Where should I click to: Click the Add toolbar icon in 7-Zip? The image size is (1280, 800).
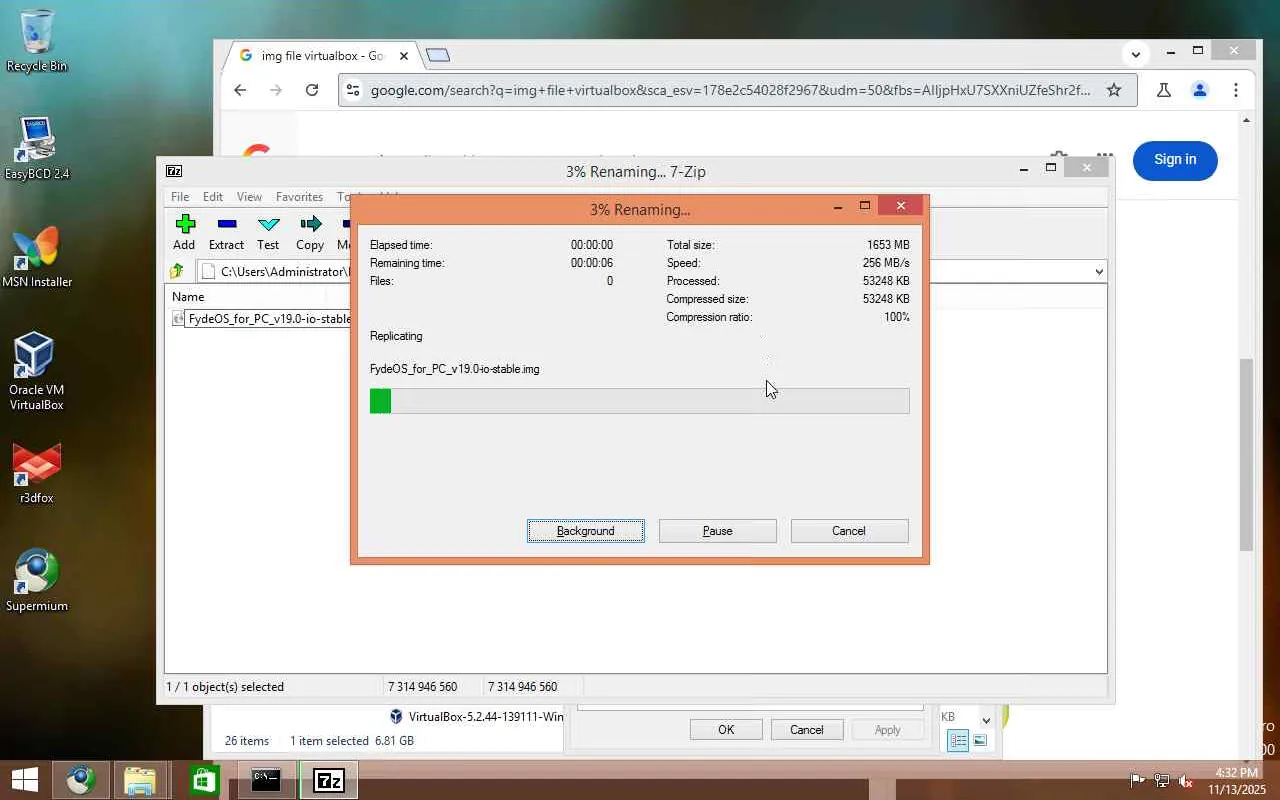[184, 224]
